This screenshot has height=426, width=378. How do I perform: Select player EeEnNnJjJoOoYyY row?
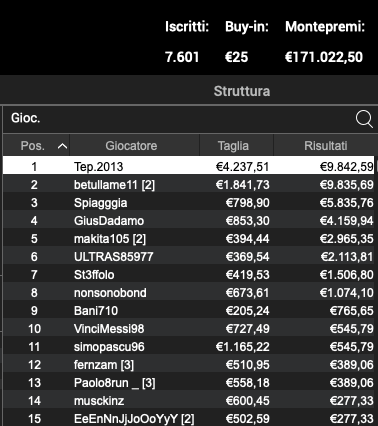(189, 418)
